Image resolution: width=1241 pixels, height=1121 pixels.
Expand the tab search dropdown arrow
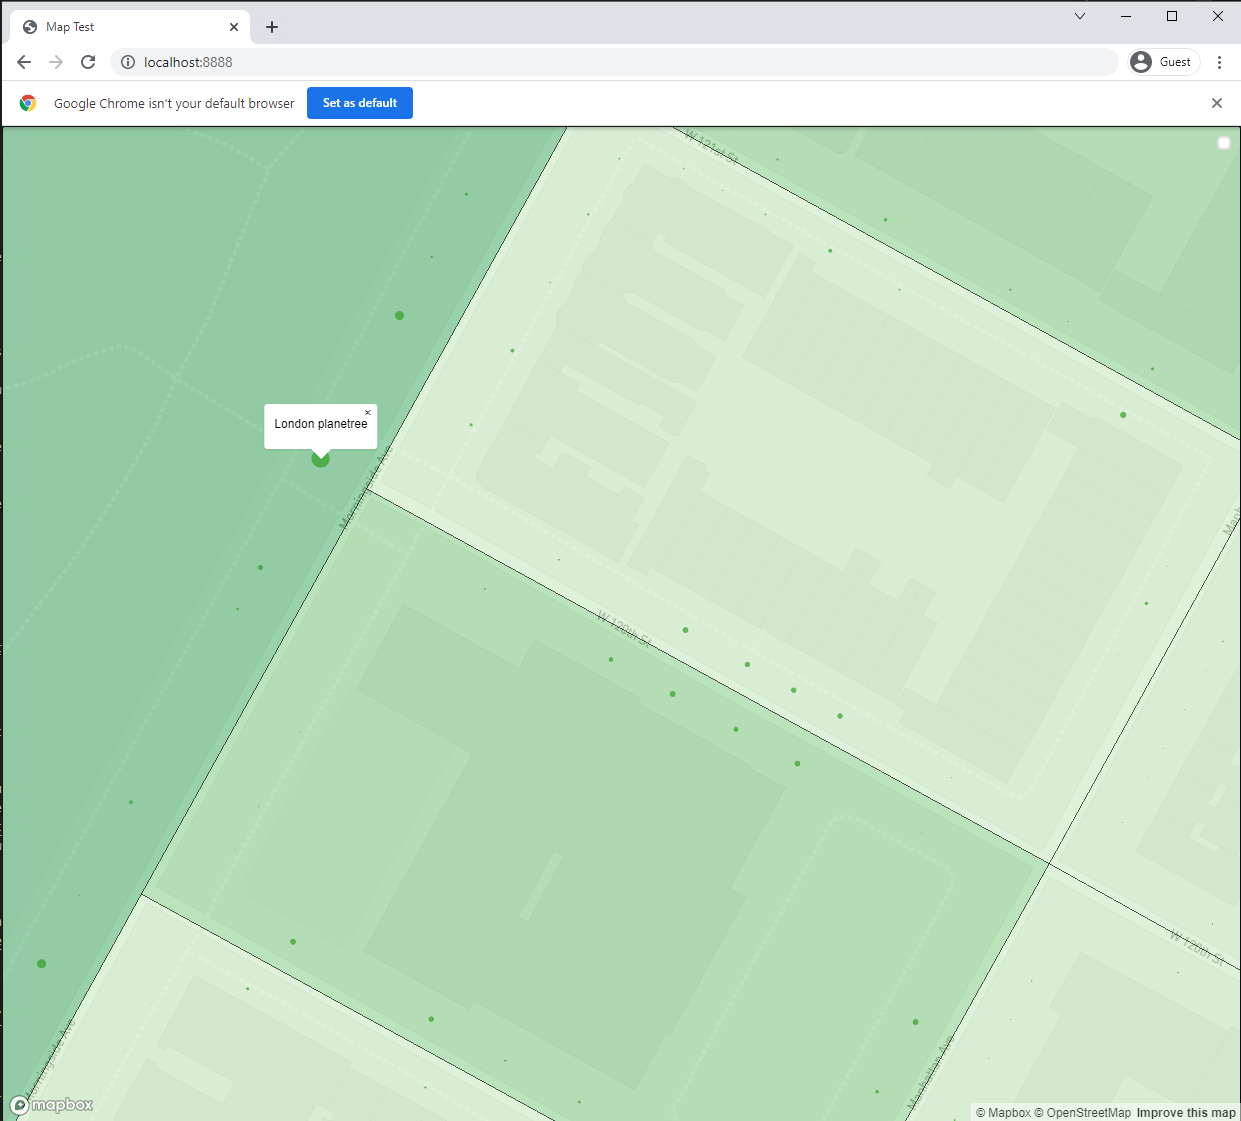[1080, 16]
